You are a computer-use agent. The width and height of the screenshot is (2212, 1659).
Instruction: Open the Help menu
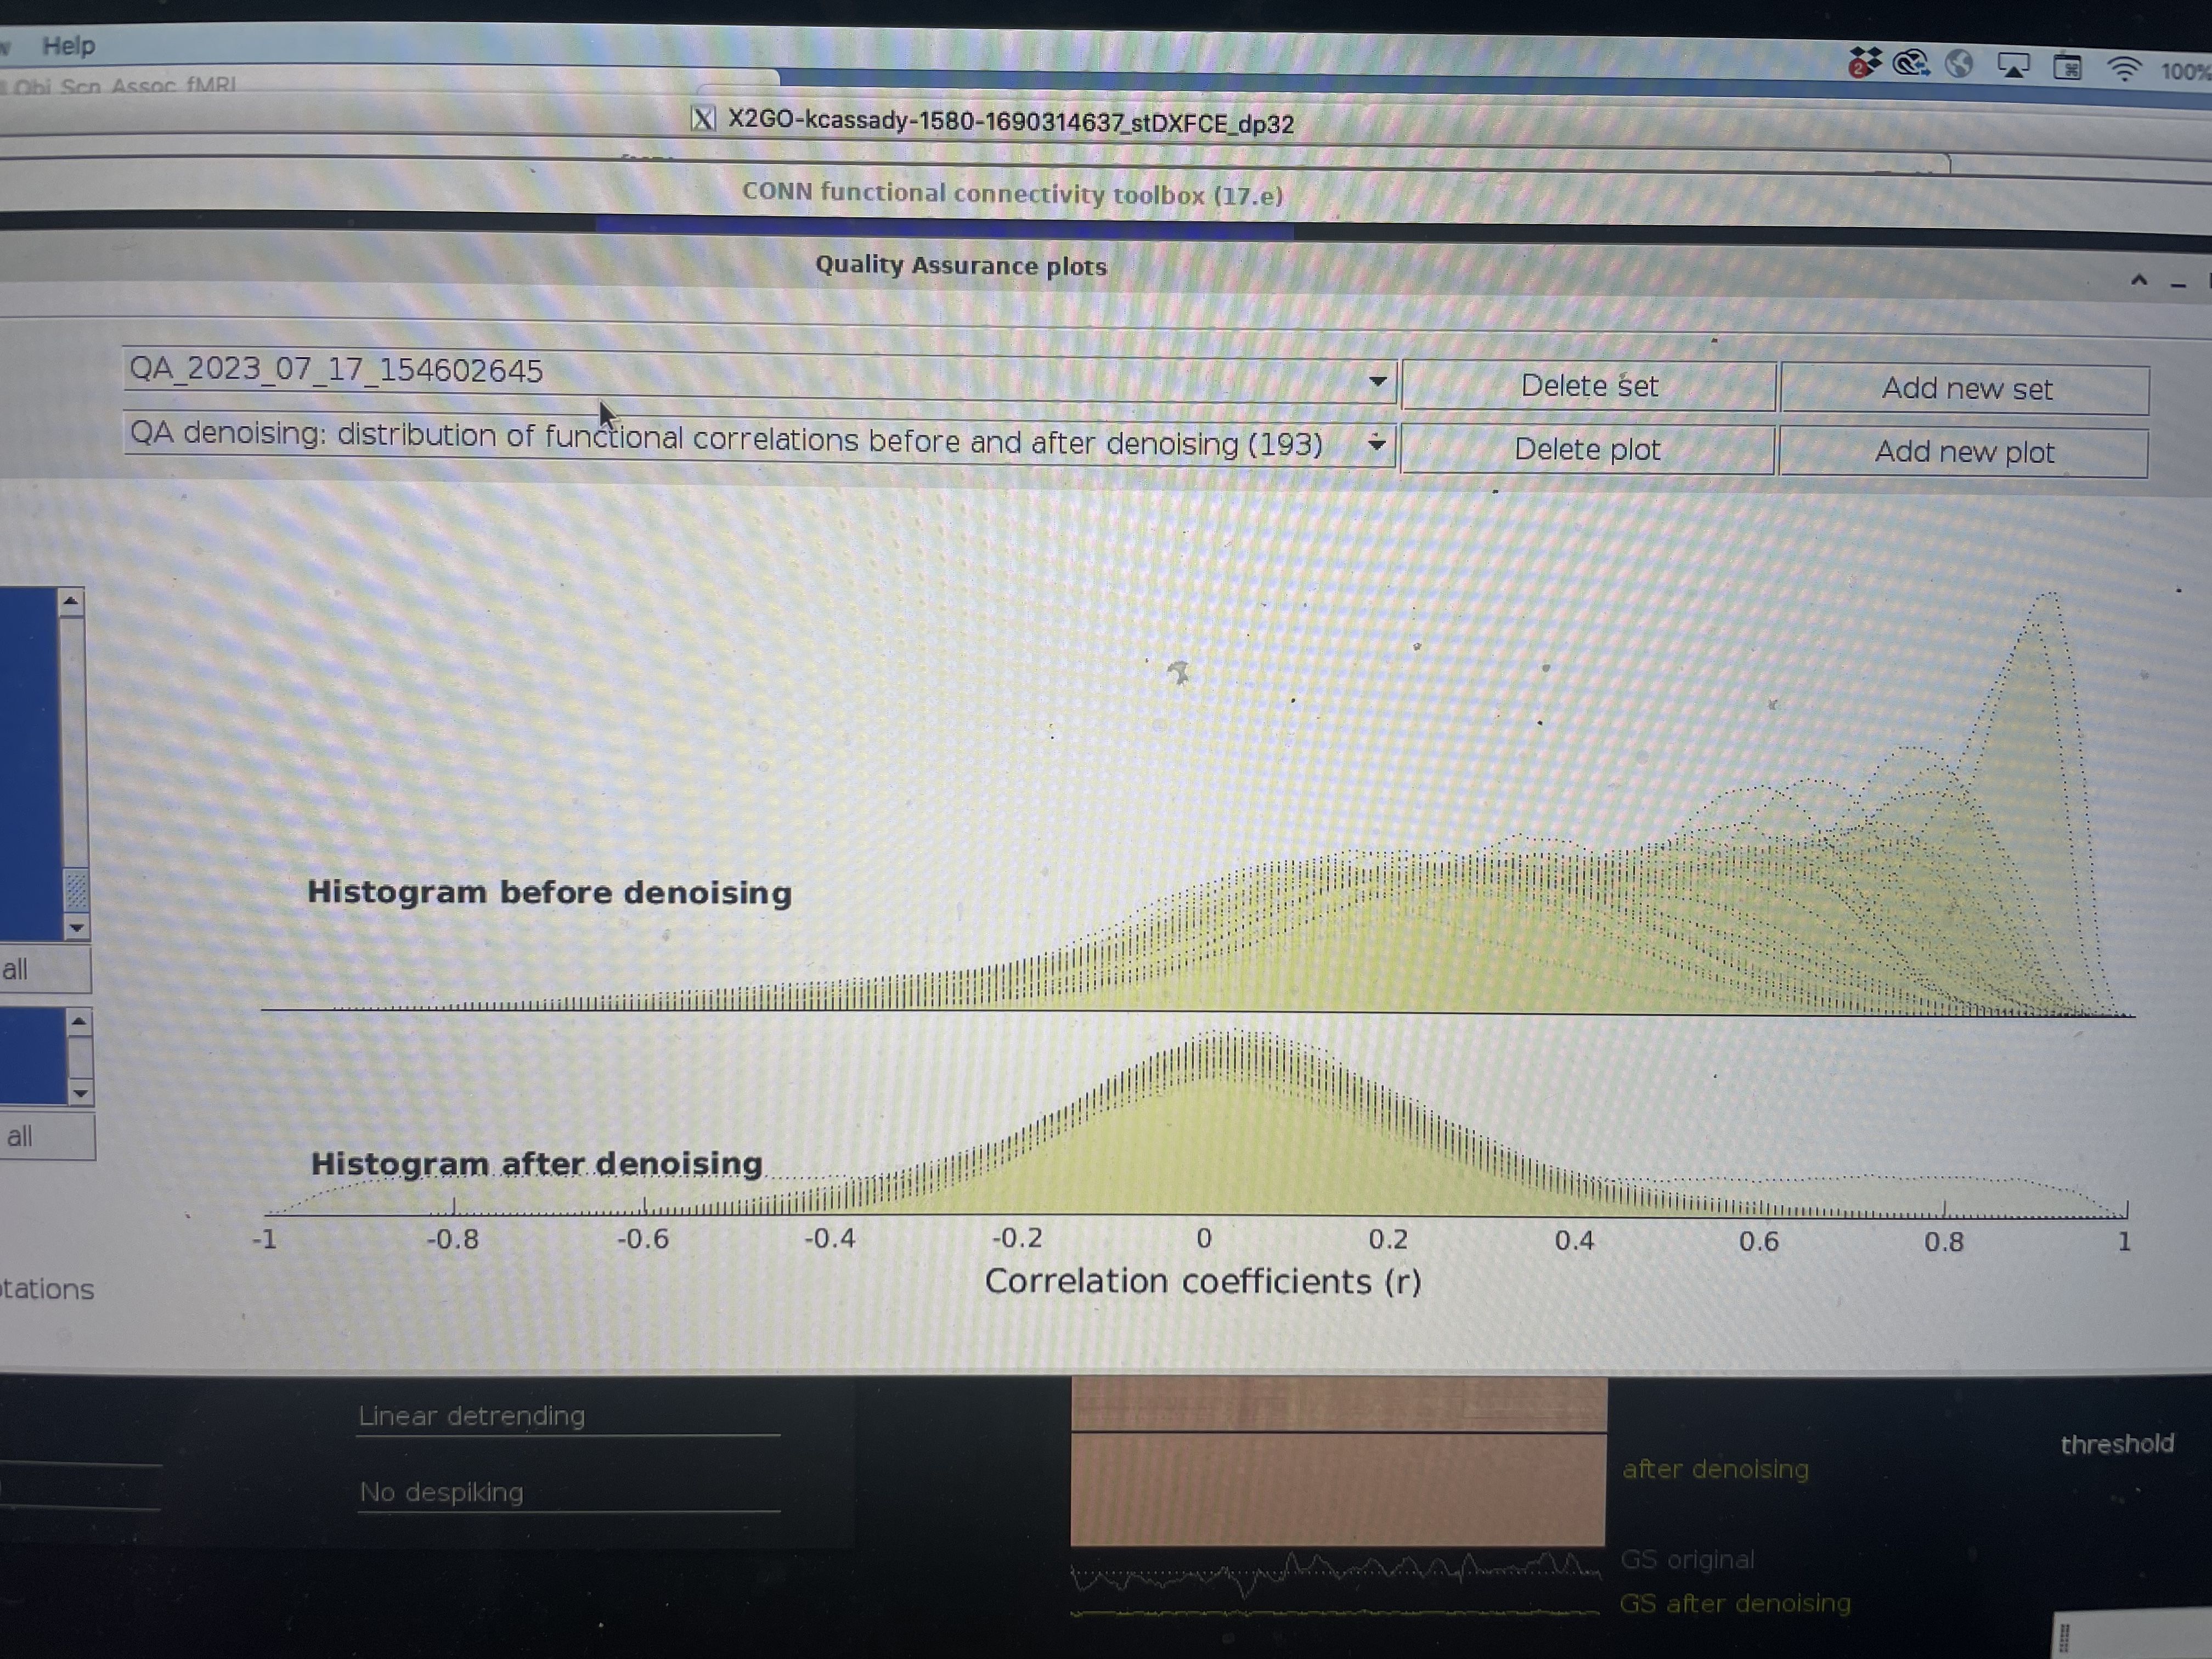click(68, 46)
